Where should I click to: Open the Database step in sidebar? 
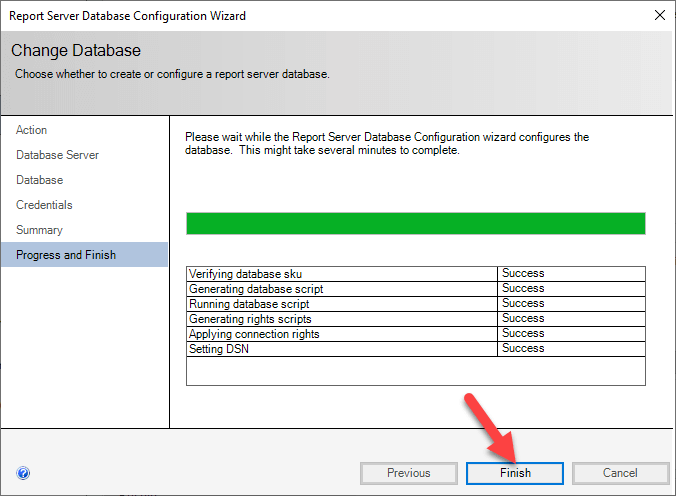pyautogui.click(x=40, y=180)
